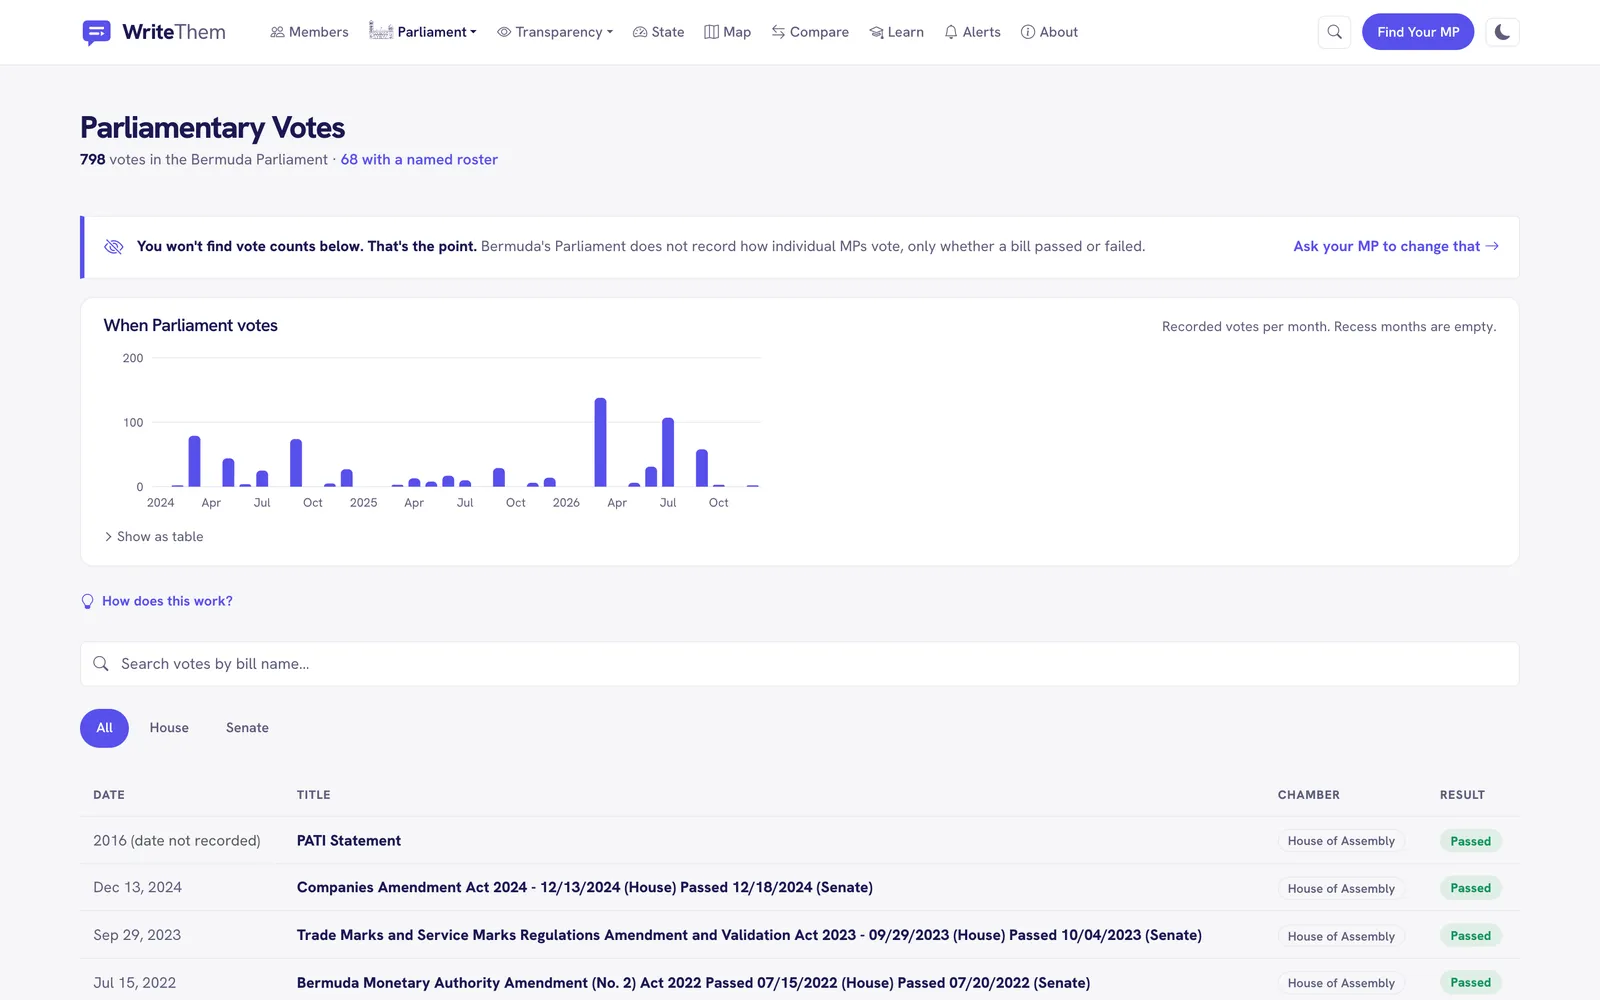Click the crossed-out eye icon in banner
The height and width of the screenshot is (1000, 1600).
click(114, 246)
